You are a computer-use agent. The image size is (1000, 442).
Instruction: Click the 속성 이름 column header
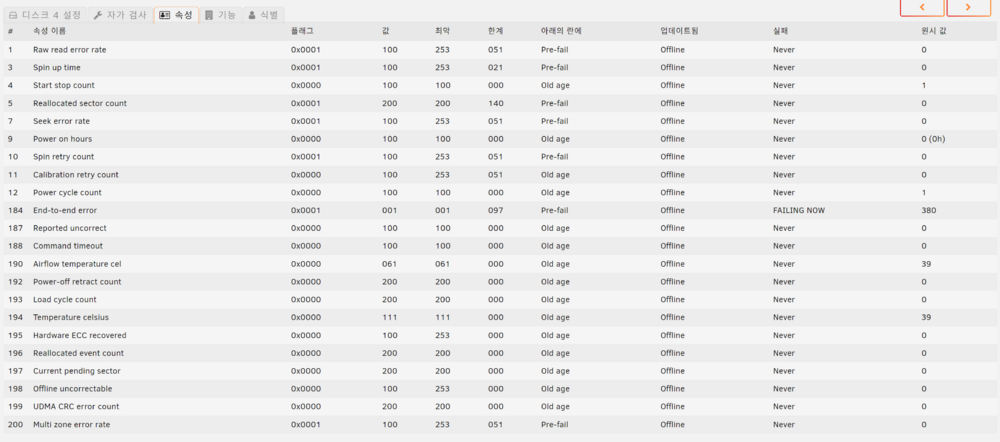click(x=49, y=31)
